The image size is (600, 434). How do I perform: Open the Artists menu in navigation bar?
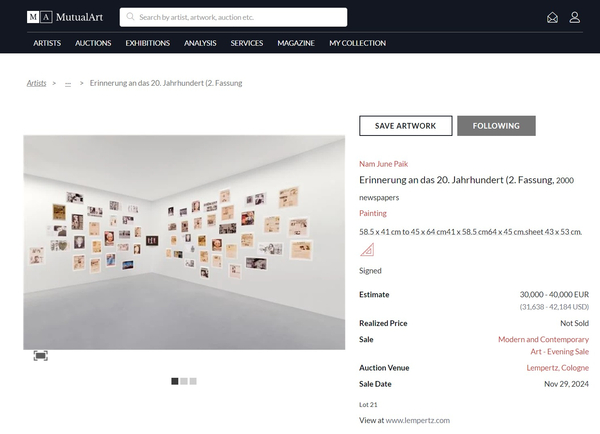pyautogui.click(x=47, y=43)
